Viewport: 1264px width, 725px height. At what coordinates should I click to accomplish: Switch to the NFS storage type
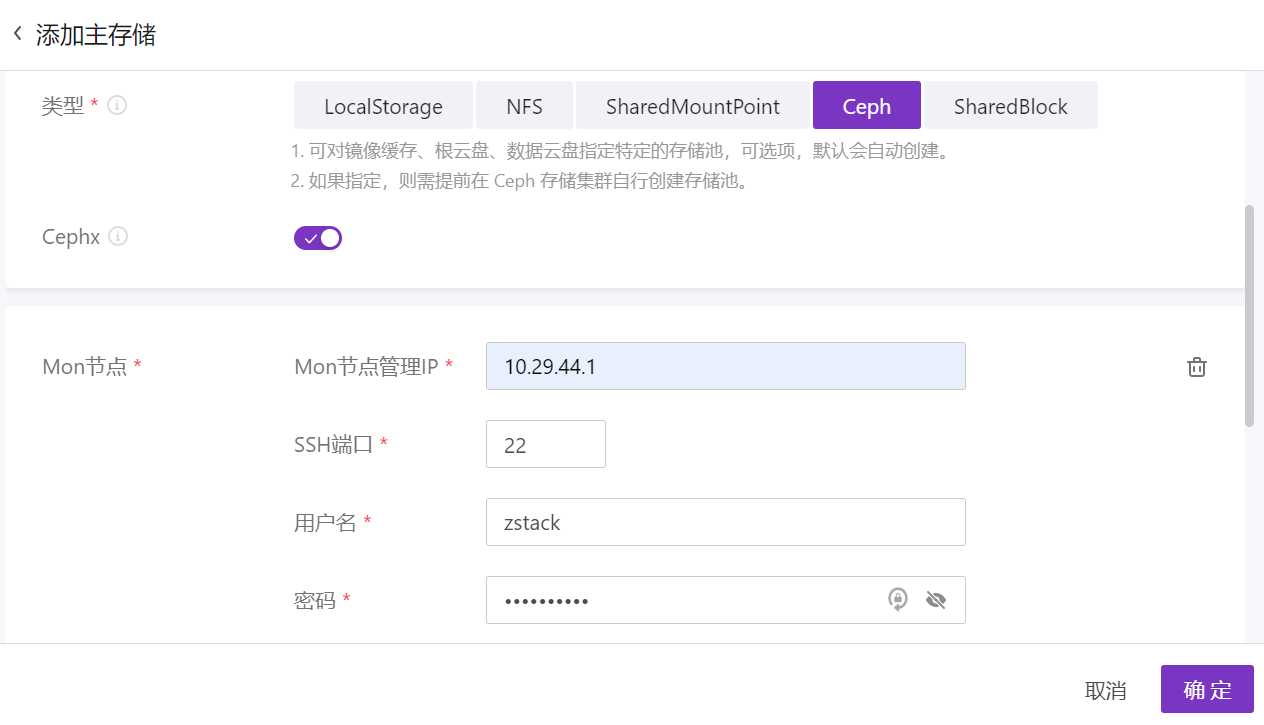[x=524, y=105]
